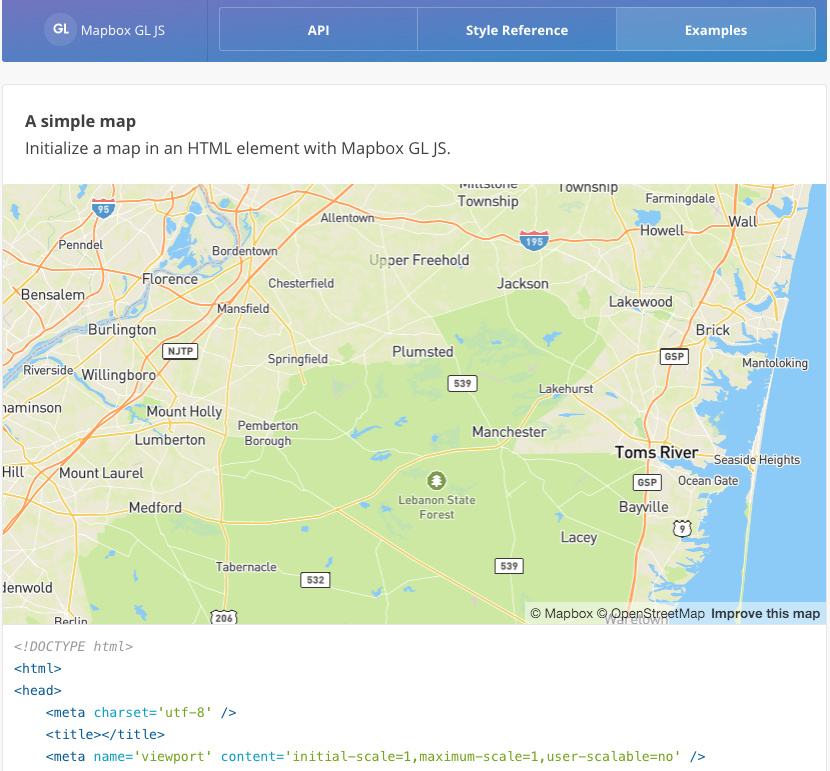This screenshot has height=771, width=830.
Task: Select the Examples tab
Action: pos(716,30)
